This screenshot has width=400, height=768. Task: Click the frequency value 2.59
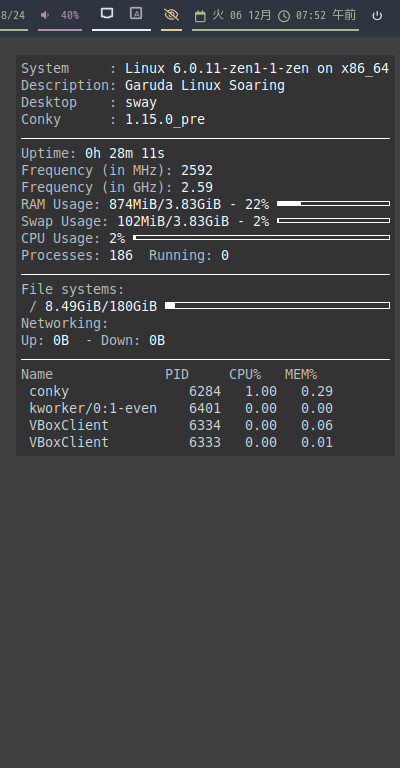click(x=197, y=188)
